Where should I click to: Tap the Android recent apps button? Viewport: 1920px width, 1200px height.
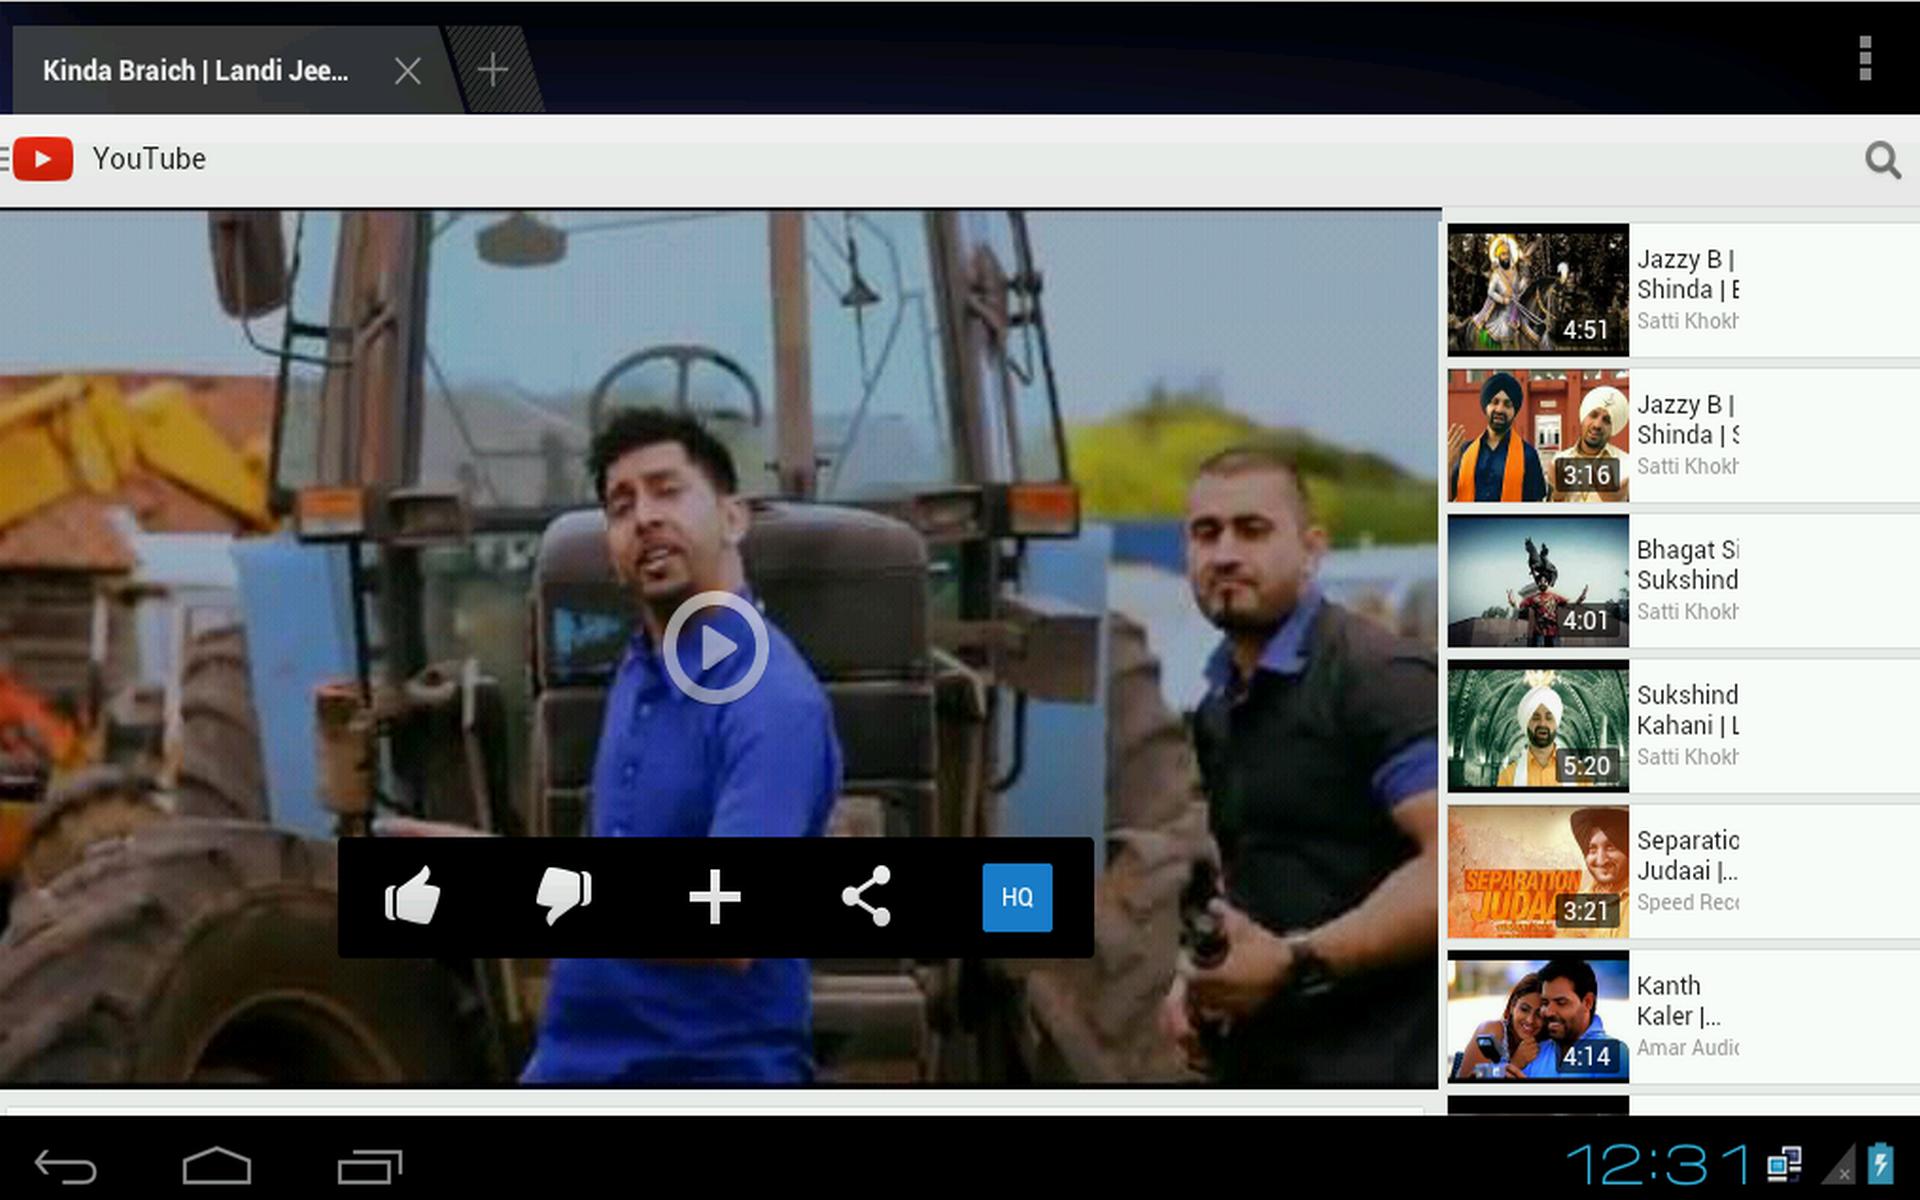(x=369, y=1166)
